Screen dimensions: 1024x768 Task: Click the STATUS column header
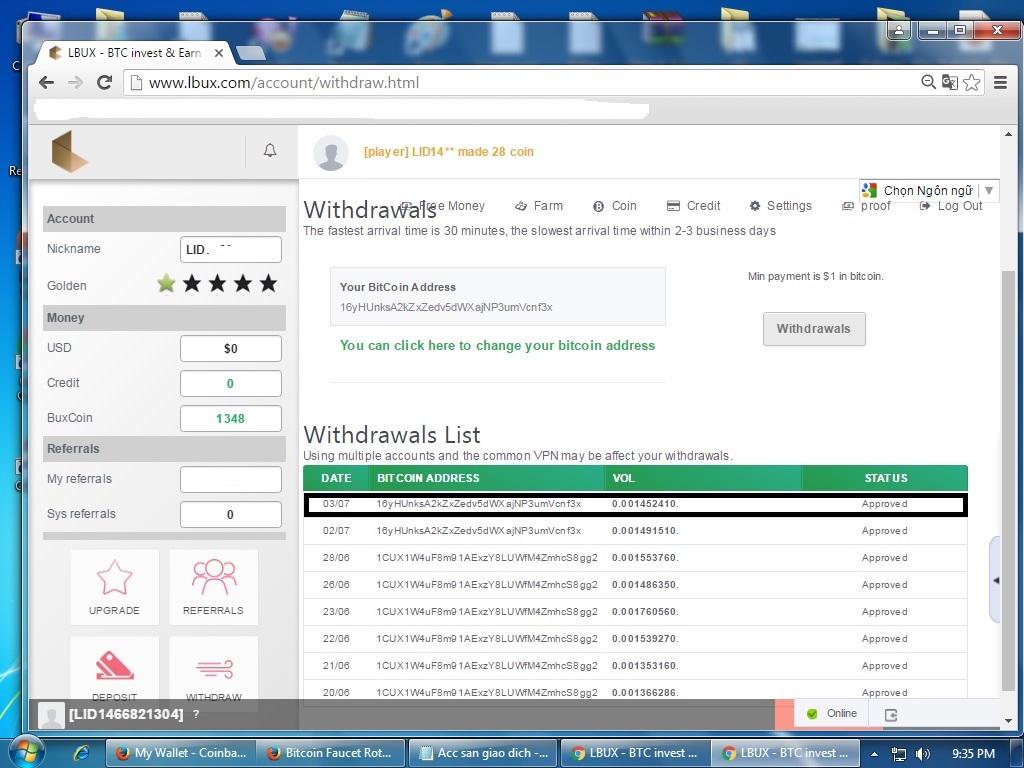pyautogui.click(x=886, y=478)
